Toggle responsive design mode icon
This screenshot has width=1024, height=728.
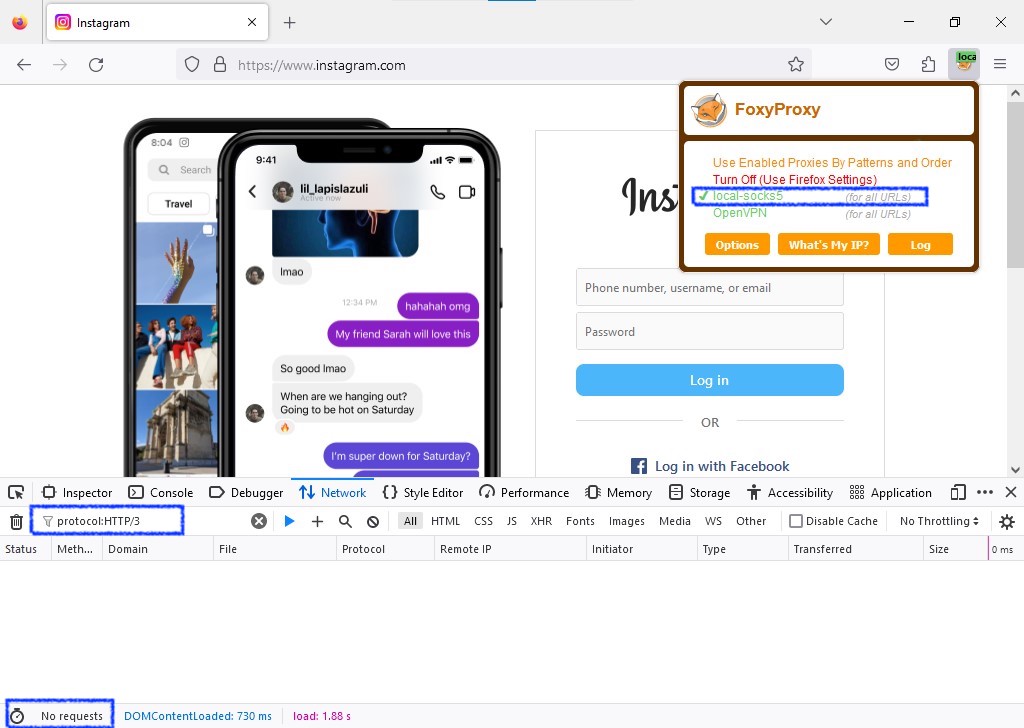[958, 492]
